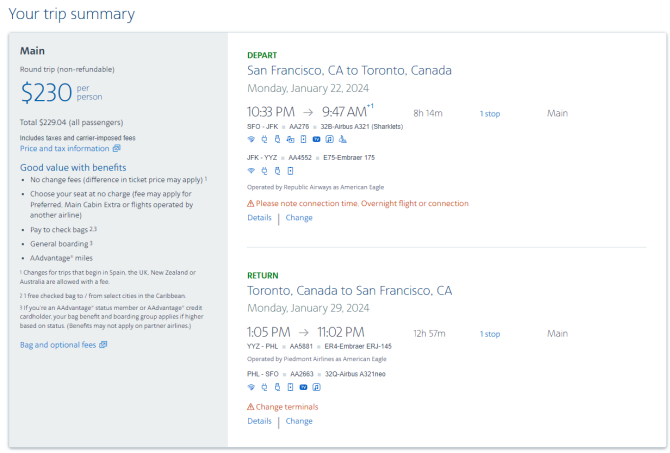Image resolution: width=670 pixels, height=453 pixels.
Task: Click the $230 per person price
Action: tap(62, 92)
